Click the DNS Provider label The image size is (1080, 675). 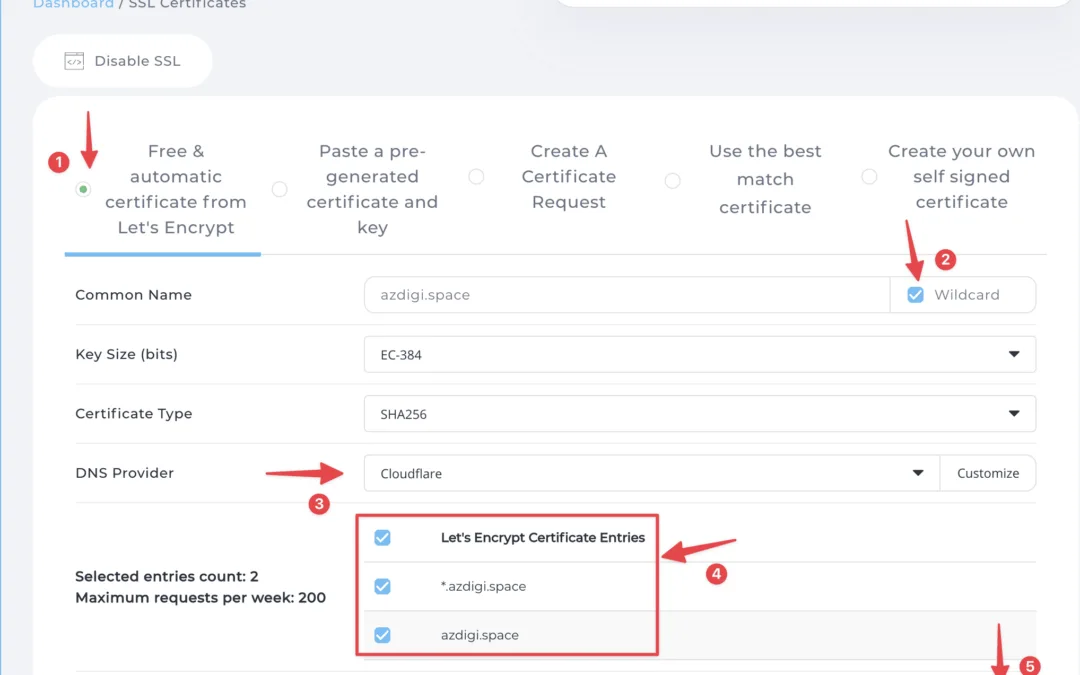coord(124,473)
